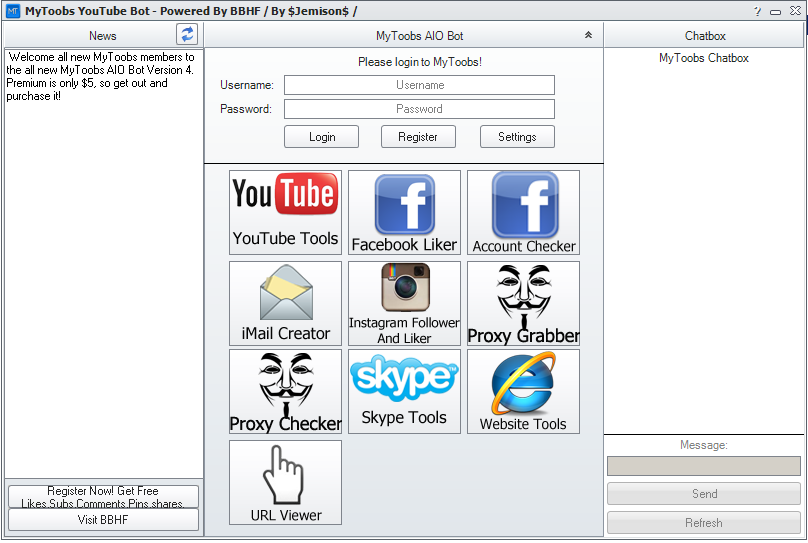Open Instagram Follower And Liker
Viewport: 808px width, 543px height.
(x=404, y=303)
